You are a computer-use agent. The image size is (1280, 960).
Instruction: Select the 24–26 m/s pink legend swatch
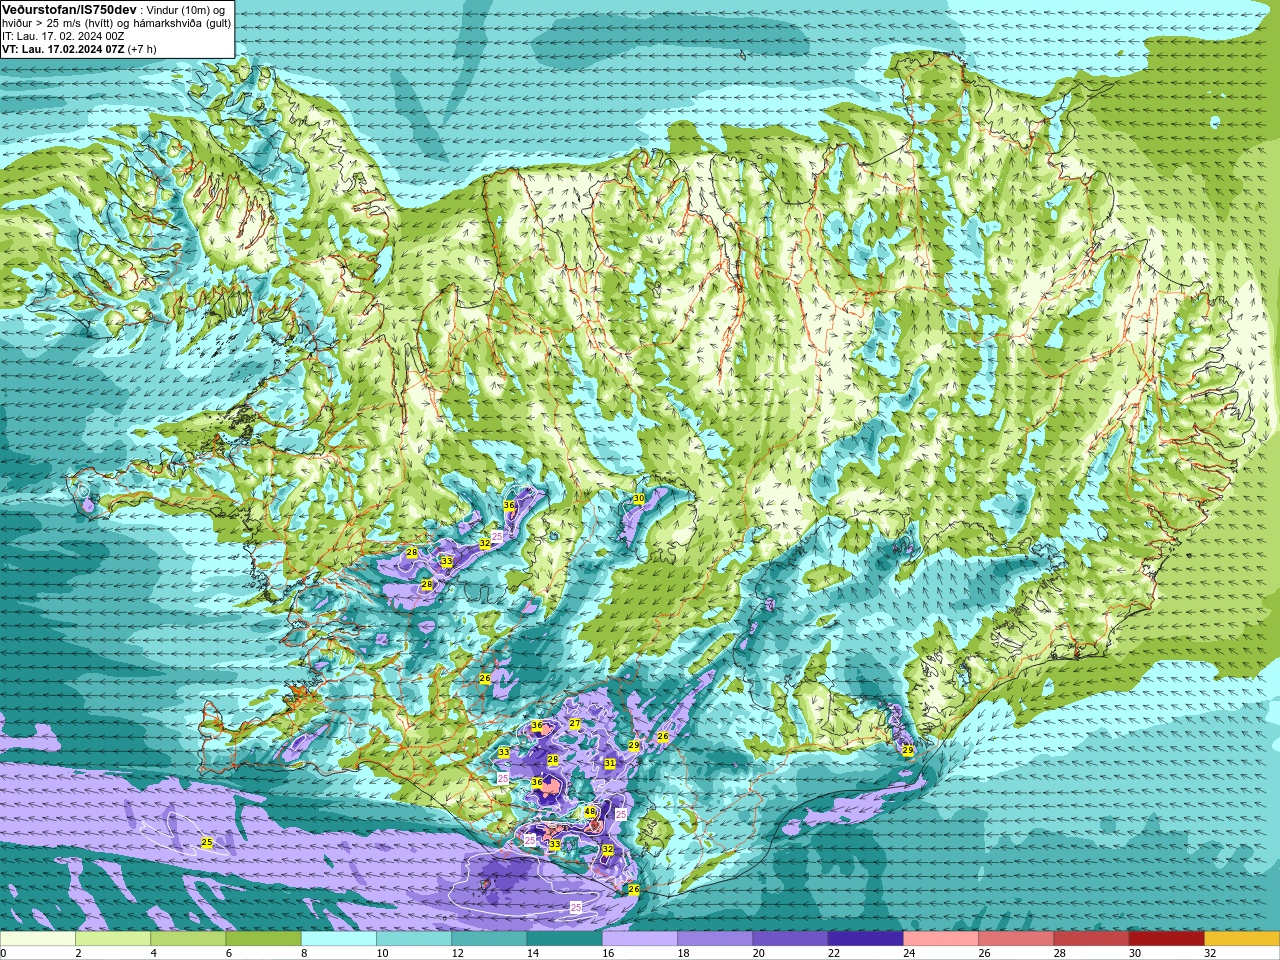point(941,939)
